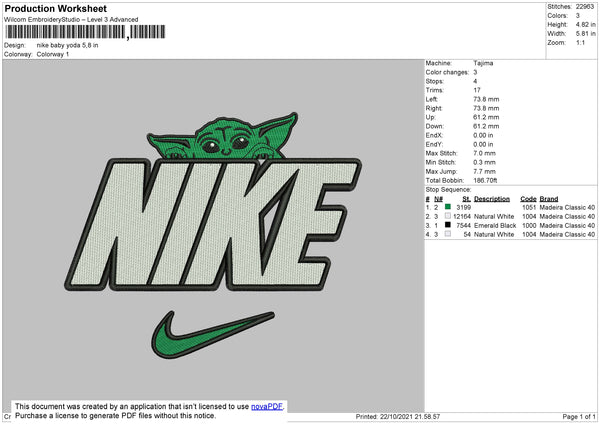
Task: Select printed date '22/10/2021 21.58.57'
Action: (410, 416)
